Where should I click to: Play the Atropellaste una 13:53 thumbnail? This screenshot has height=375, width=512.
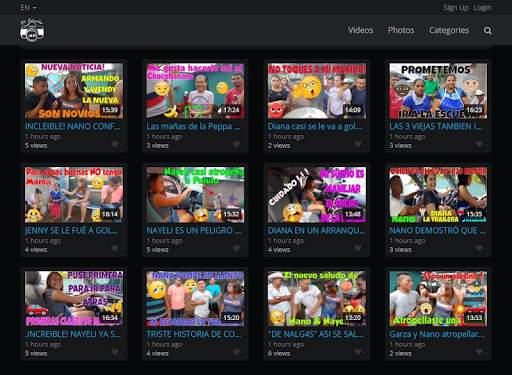(438, 299)
